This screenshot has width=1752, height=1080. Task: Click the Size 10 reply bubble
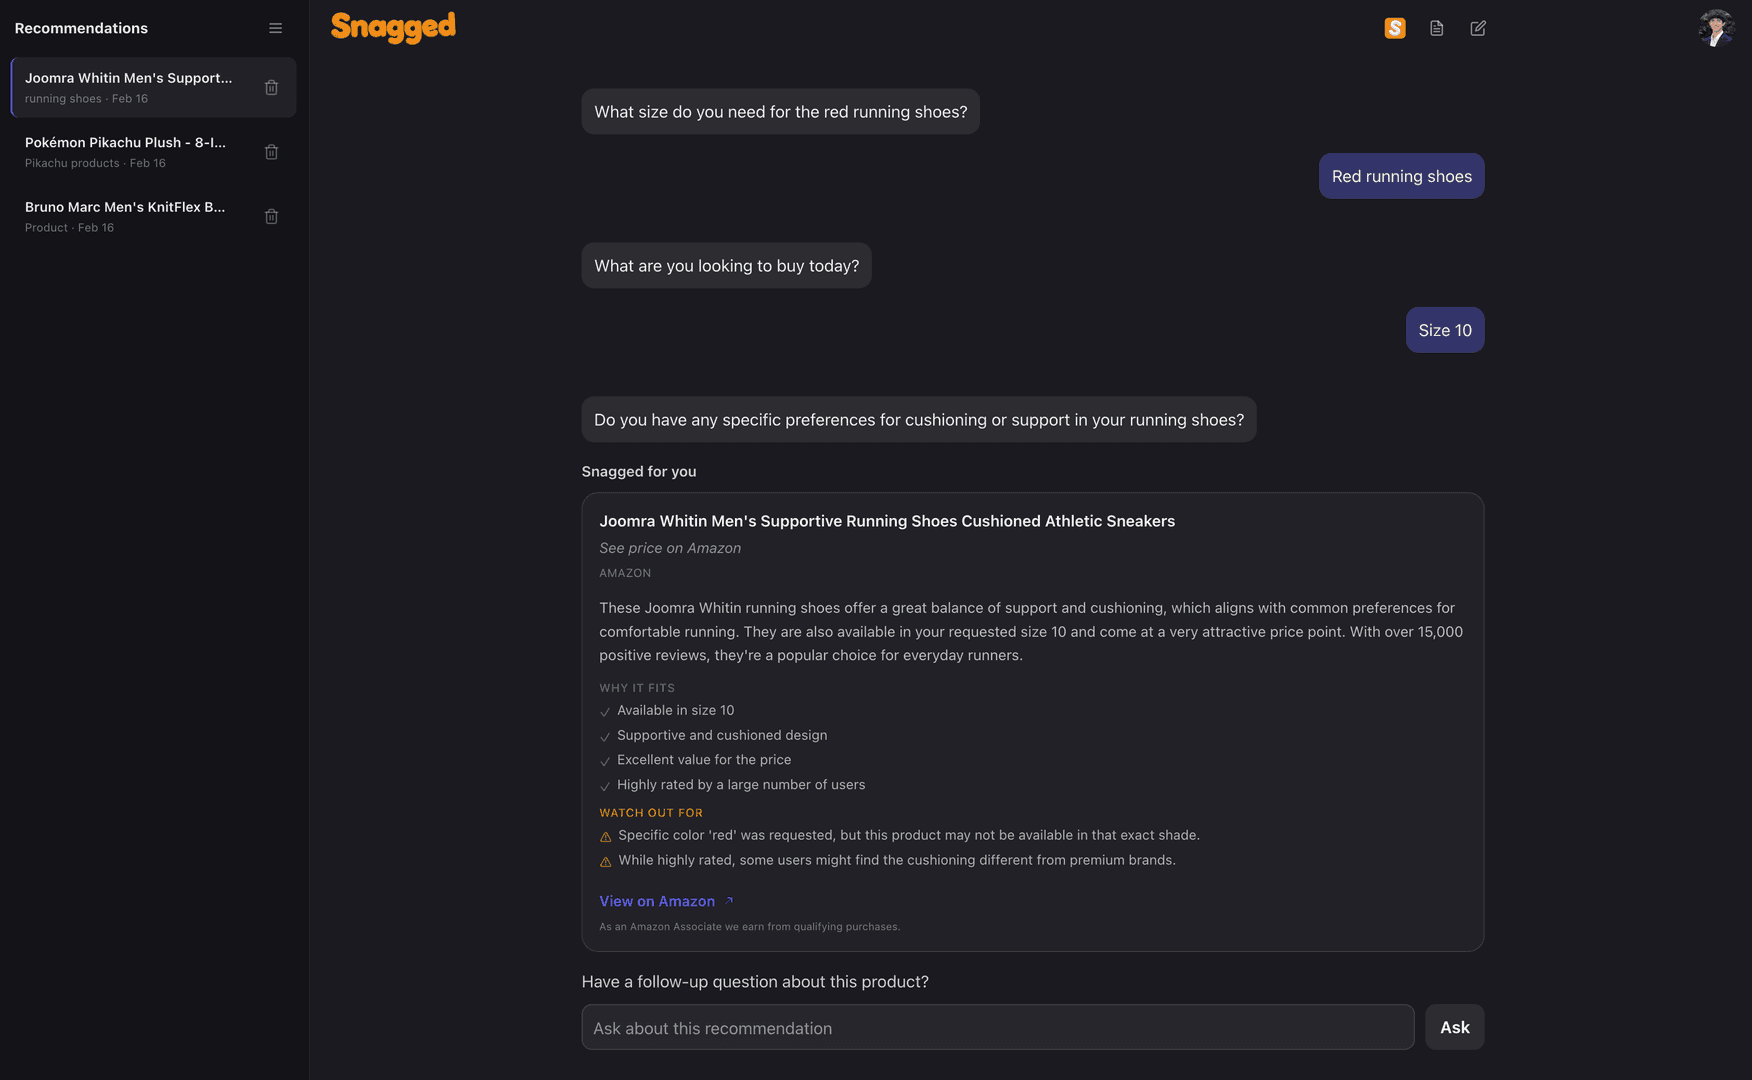[x=1444, y=329]
